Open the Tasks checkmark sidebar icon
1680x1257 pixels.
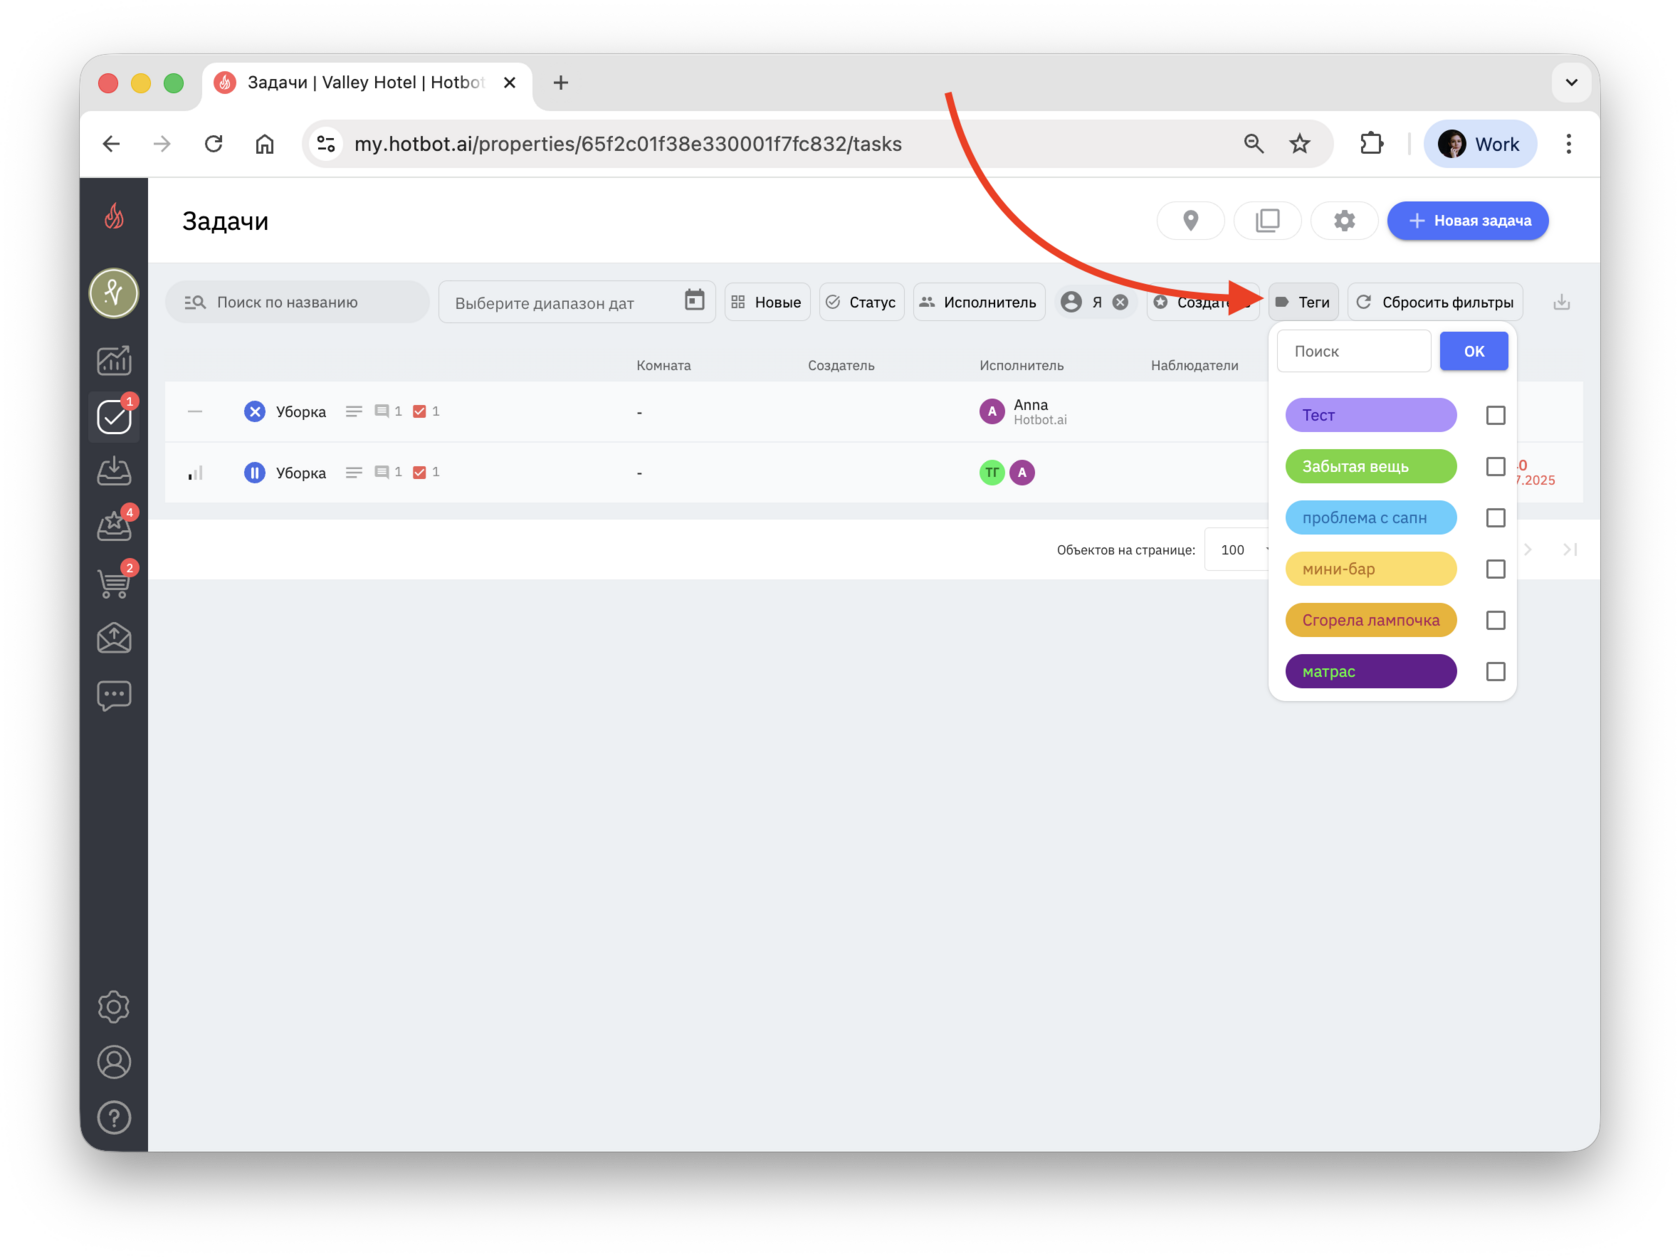click(114, 416)
